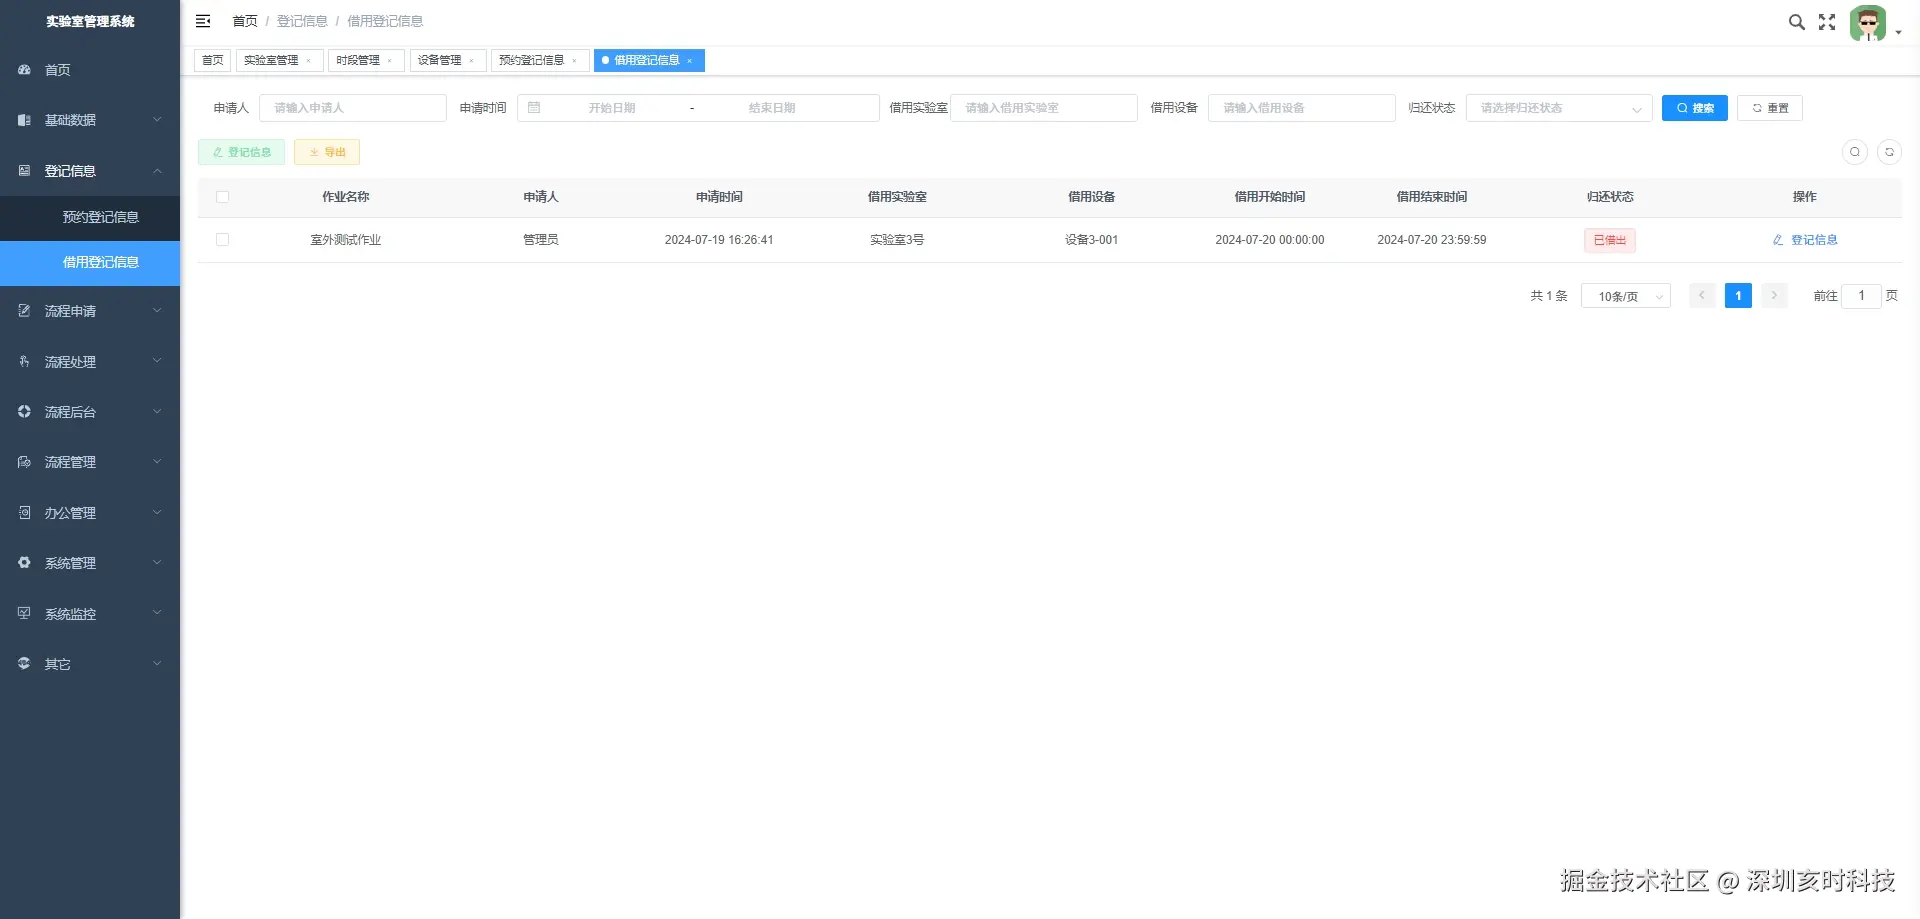This screenshot has width=1920, height=919.
Task: Expand the 流程管理 menu
Action: (90, 462)
